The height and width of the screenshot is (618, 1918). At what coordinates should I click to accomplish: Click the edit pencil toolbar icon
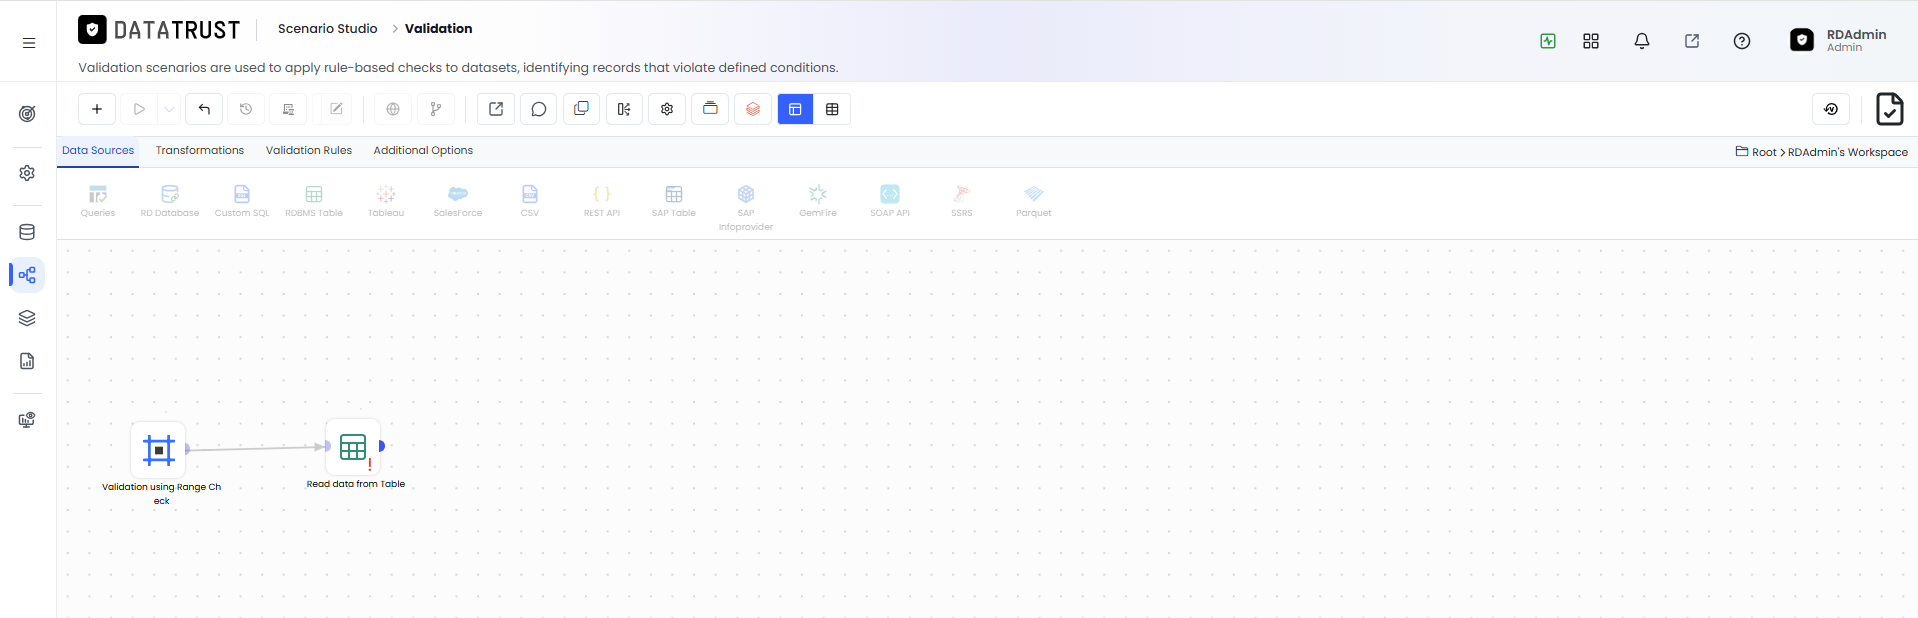(x=336, y=109)
